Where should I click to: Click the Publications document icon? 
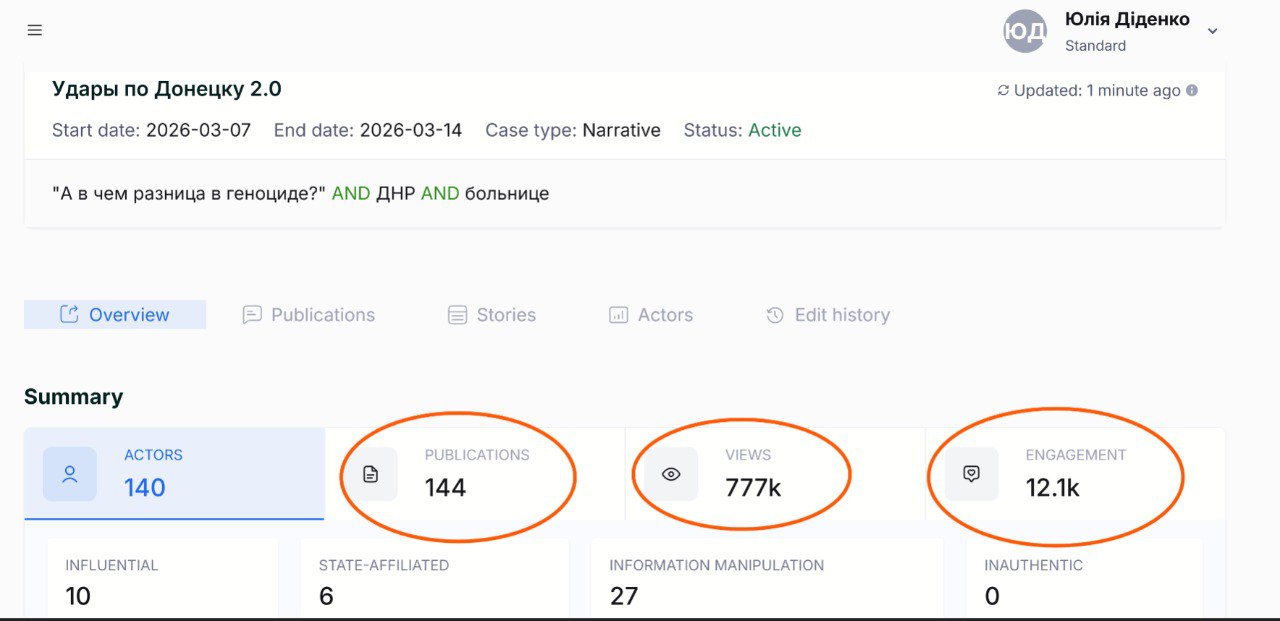[371, 474]
